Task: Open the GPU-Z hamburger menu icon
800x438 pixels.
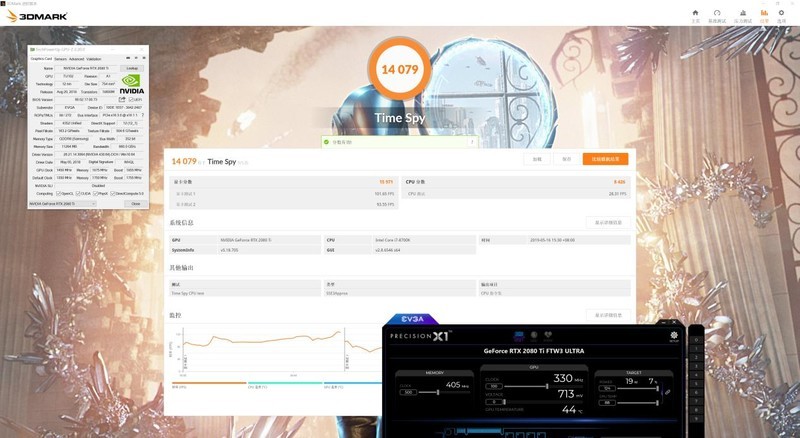Action: click(144, 58)
